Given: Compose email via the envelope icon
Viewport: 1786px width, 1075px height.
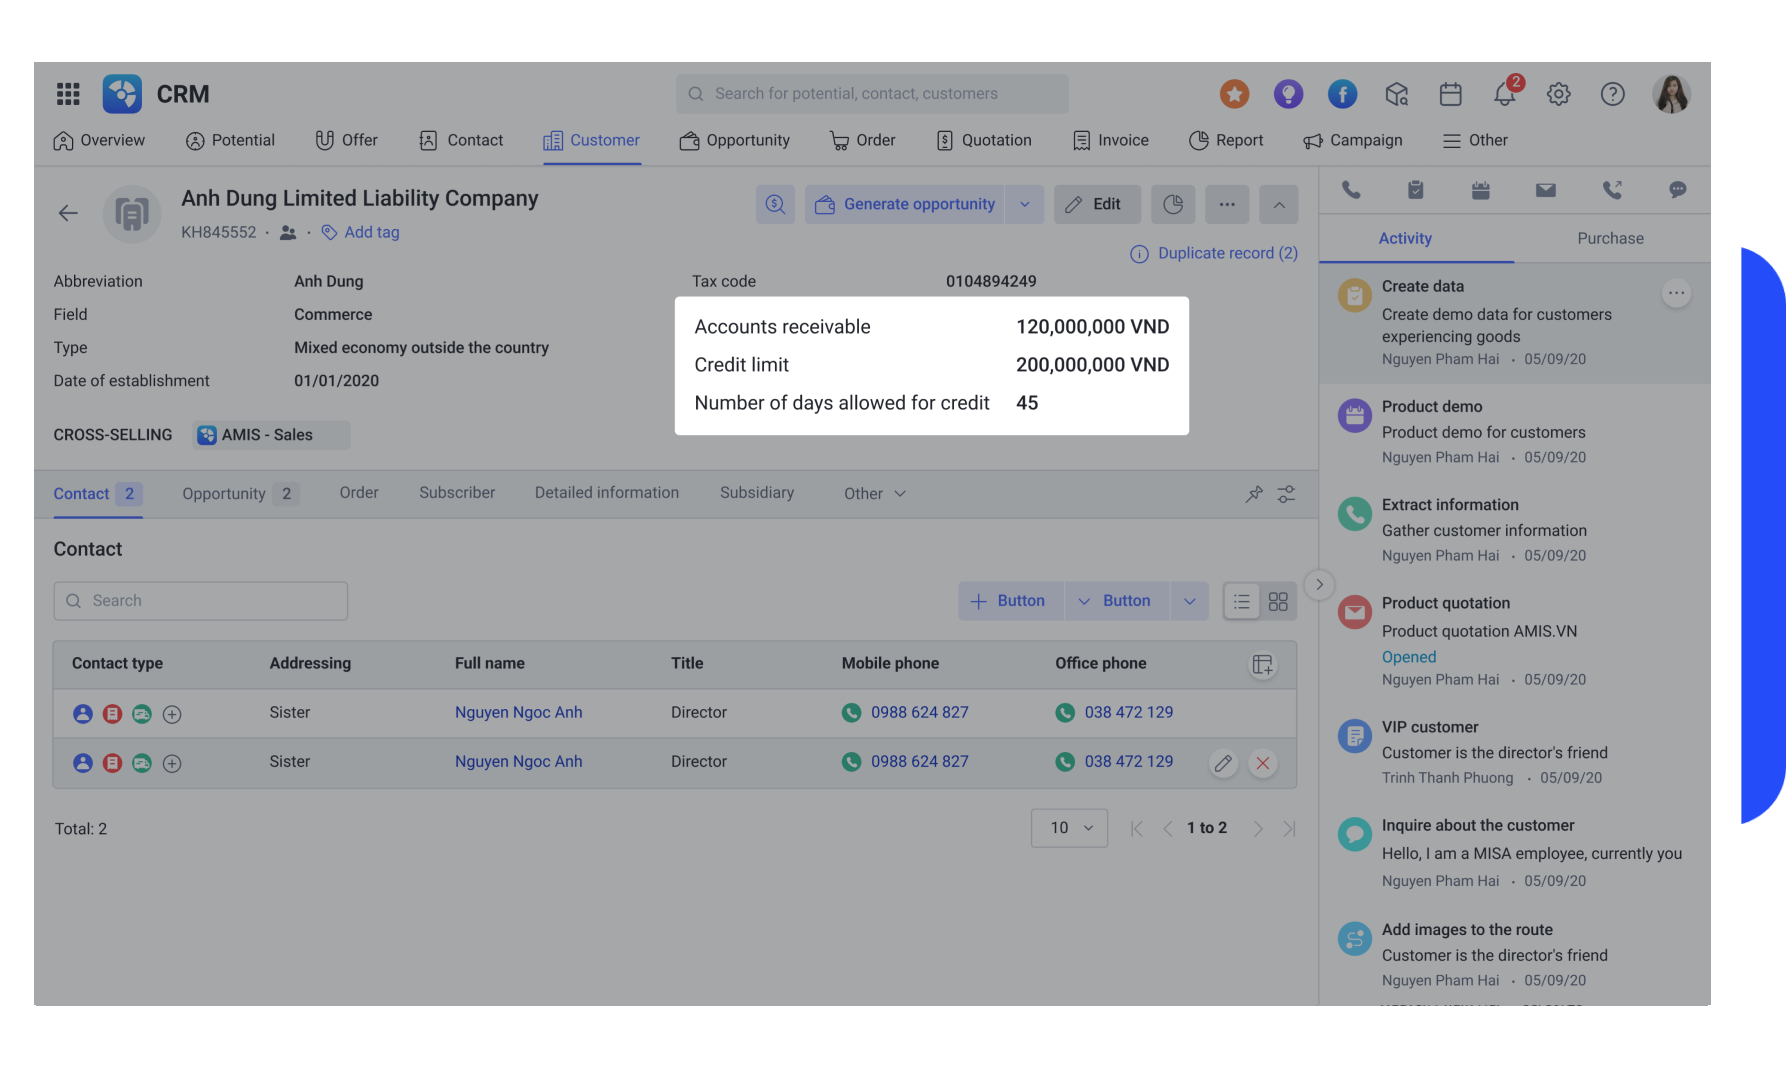Looking at the screenshot, I should click(1546, 189).
